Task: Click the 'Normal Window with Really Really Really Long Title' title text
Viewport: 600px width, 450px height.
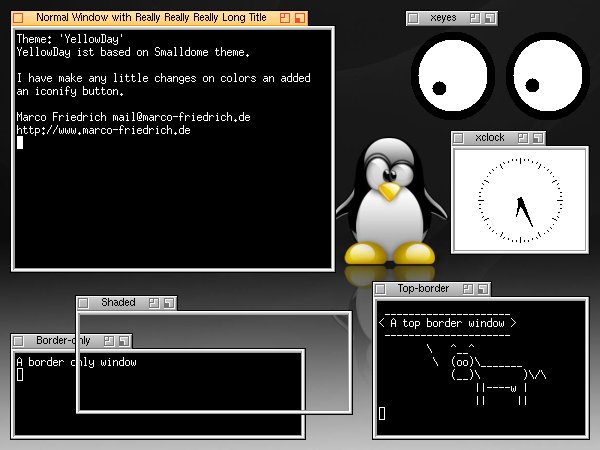Action: pos(151,18)
